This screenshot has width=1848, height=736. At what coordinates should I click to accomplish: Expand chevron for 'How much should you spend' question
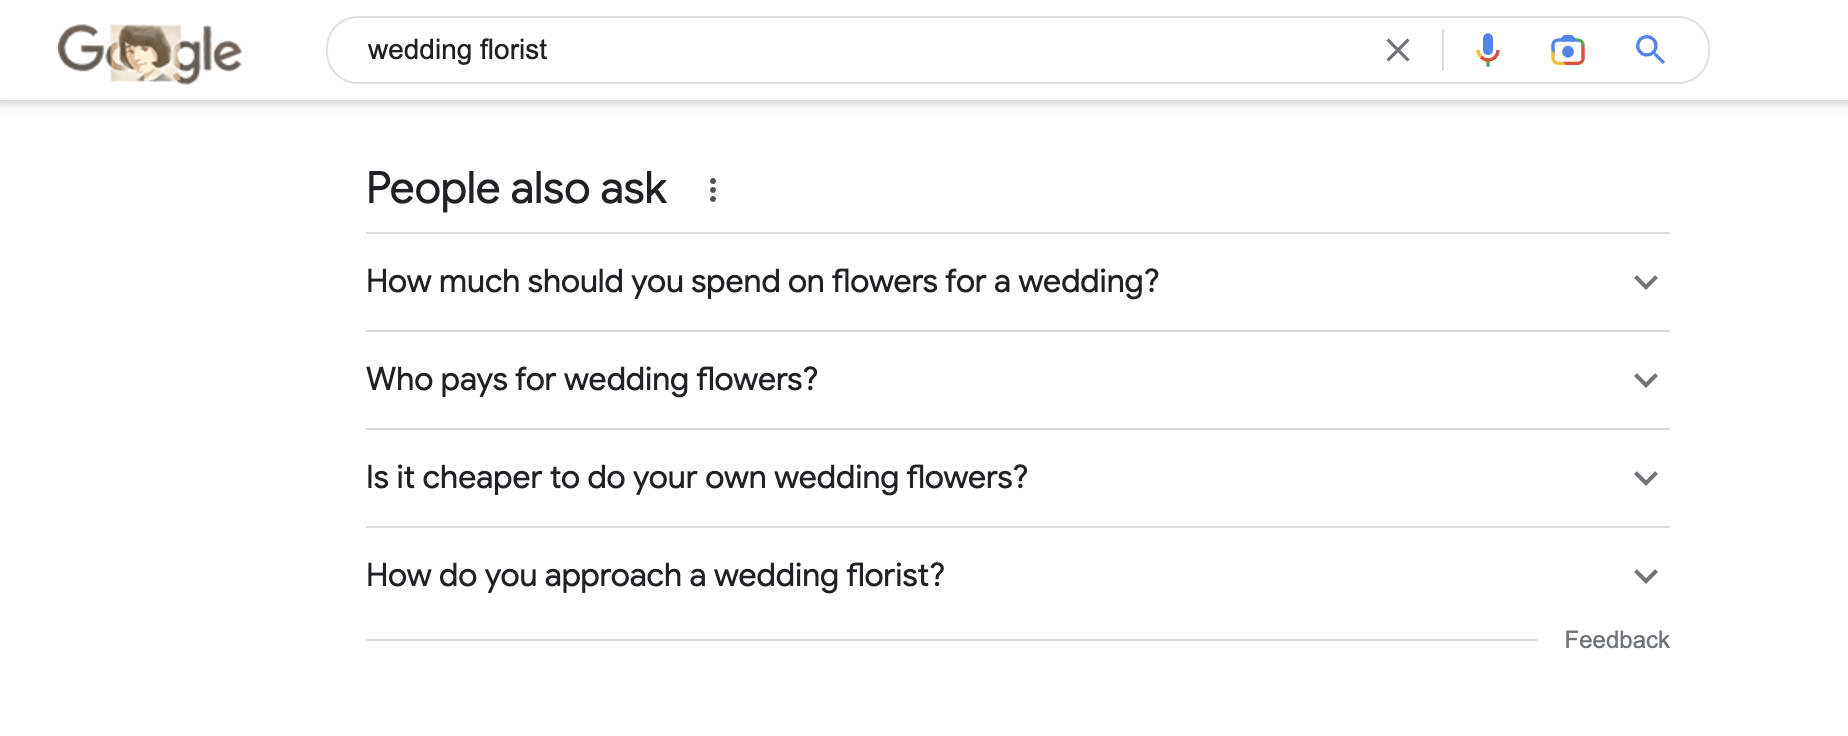(1646, 282)
